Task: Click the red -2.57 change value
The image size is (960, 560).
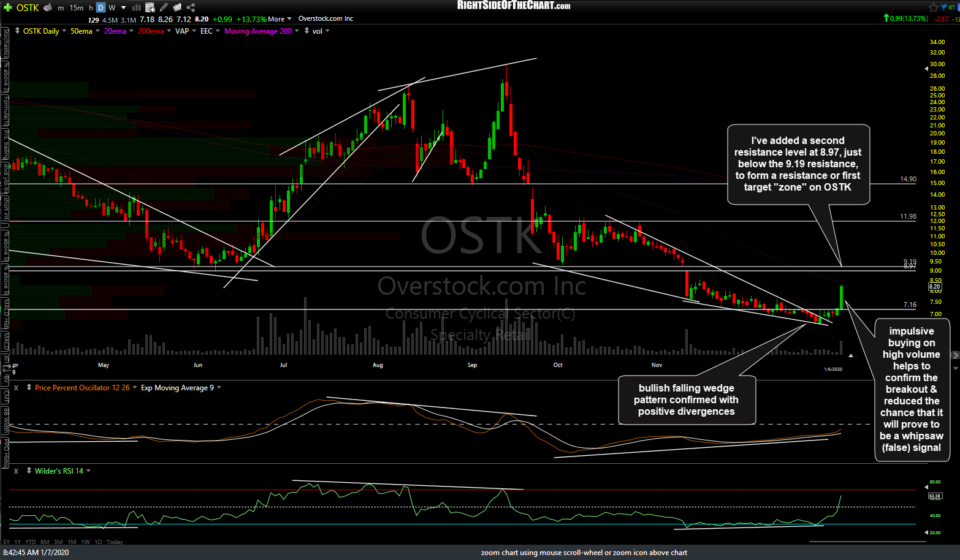Action: 940,19
